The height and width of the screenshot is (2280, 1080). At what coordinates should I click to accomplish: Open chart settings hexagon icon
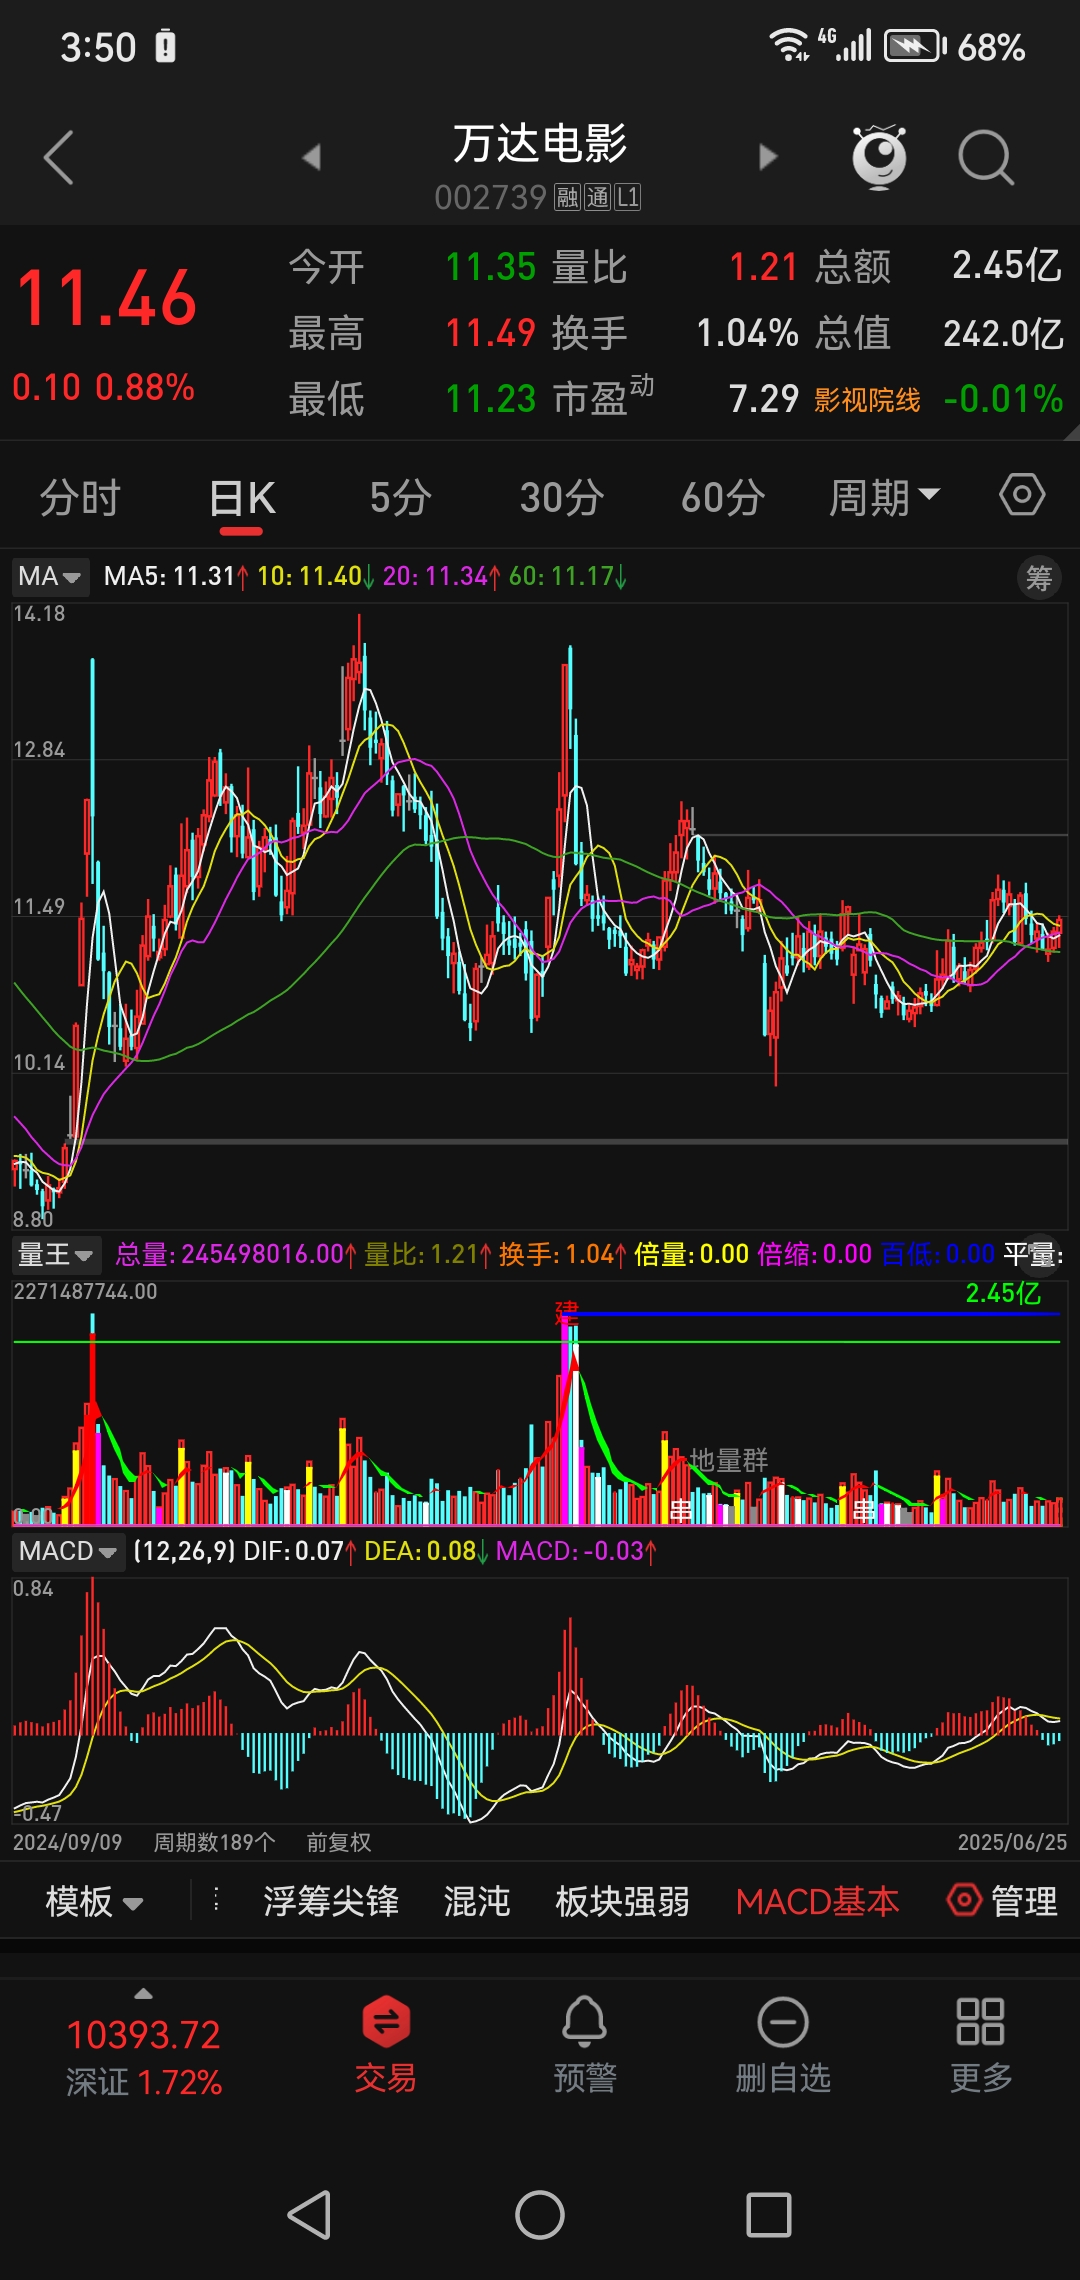point(1022,495)
